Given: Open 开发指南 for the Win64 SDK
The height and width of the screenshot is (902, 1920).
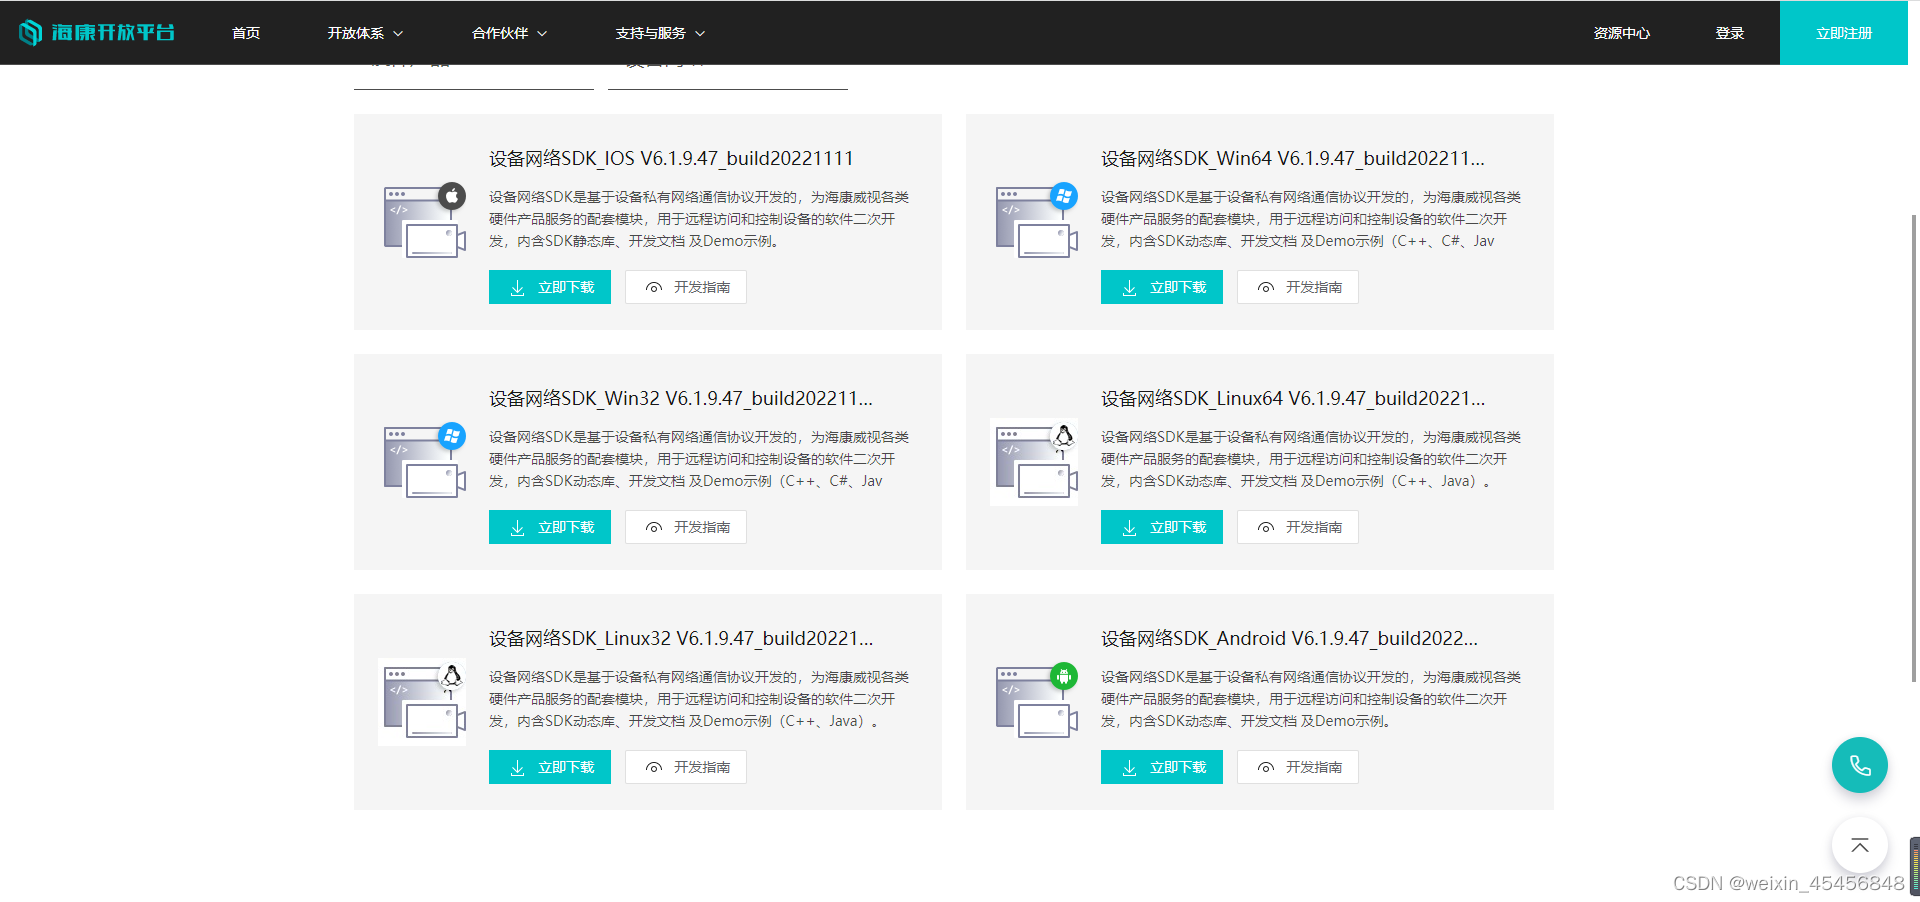Looking at the screenshot, I should point(1298,287).
